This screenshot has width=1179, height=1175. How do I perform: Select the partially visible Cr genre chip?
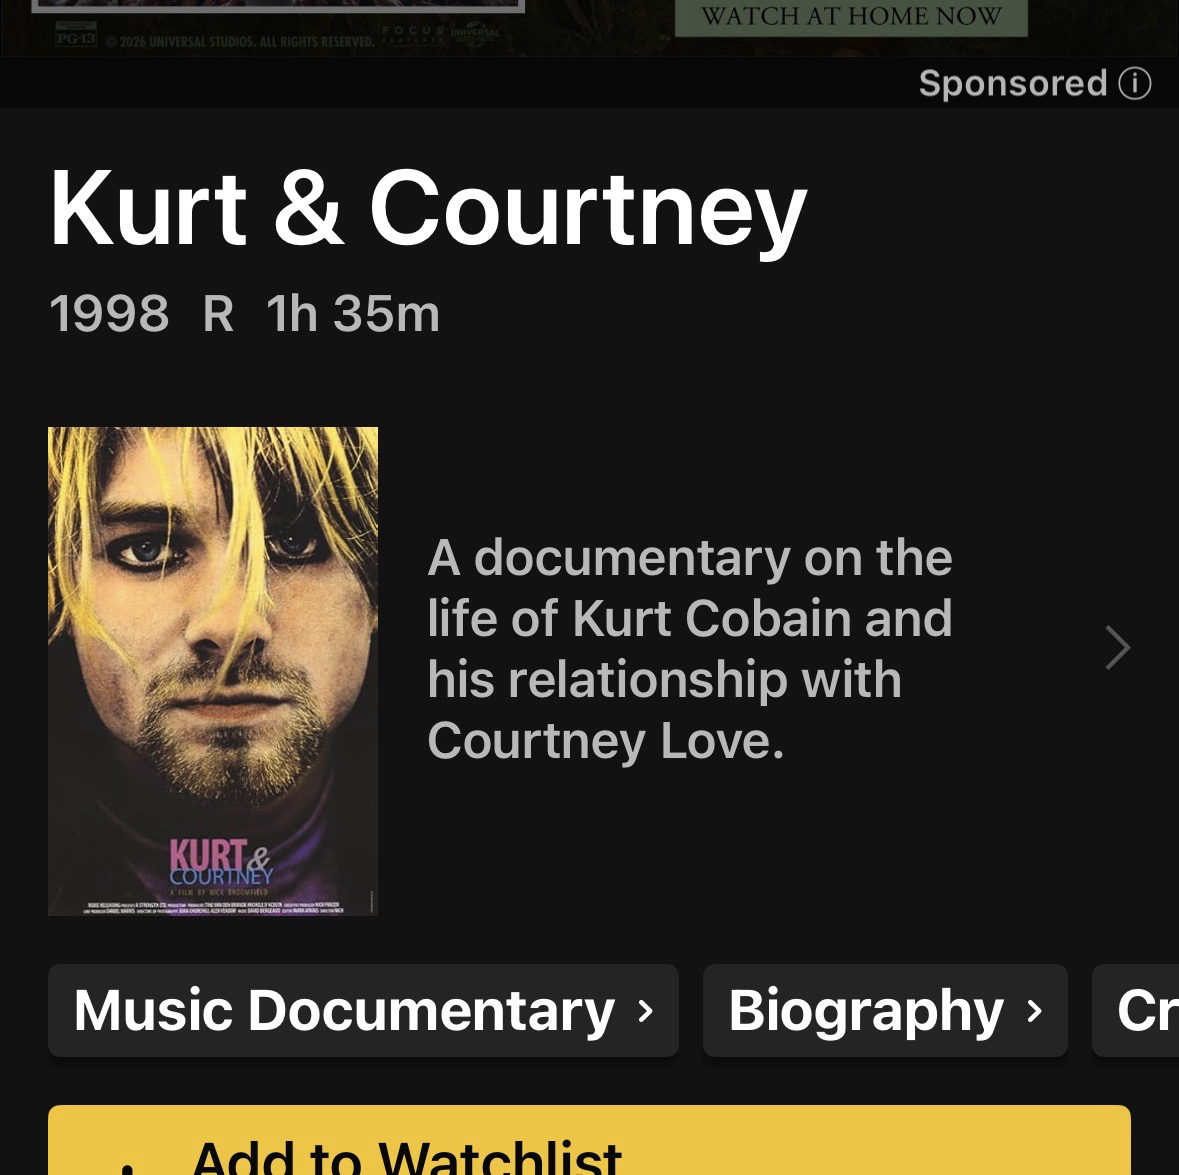pos(1135,1010)
